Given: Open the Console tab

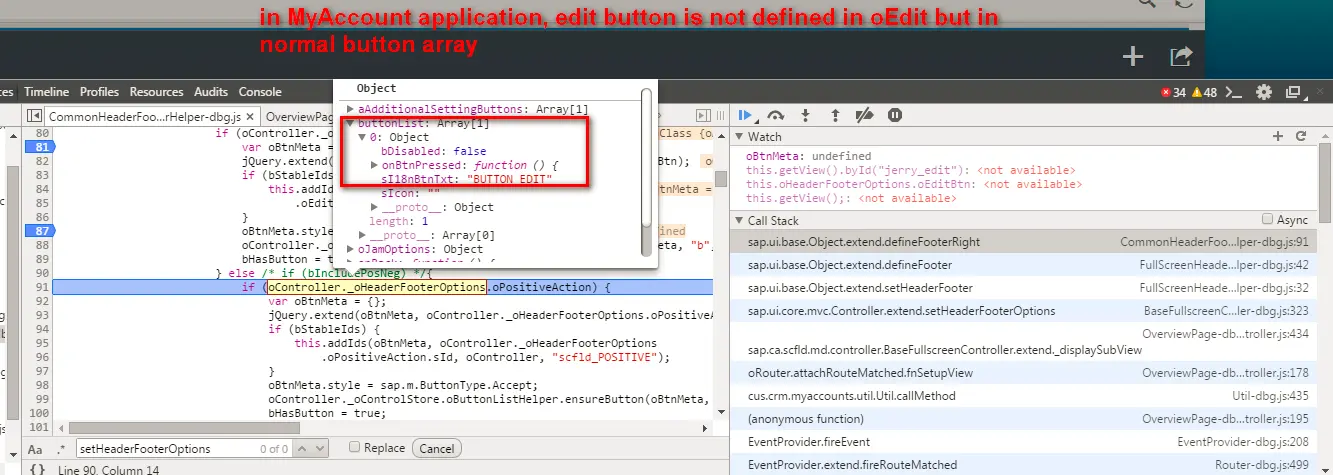Looking at the screenshot, I should pyautogui.click(x=259, y=92).
